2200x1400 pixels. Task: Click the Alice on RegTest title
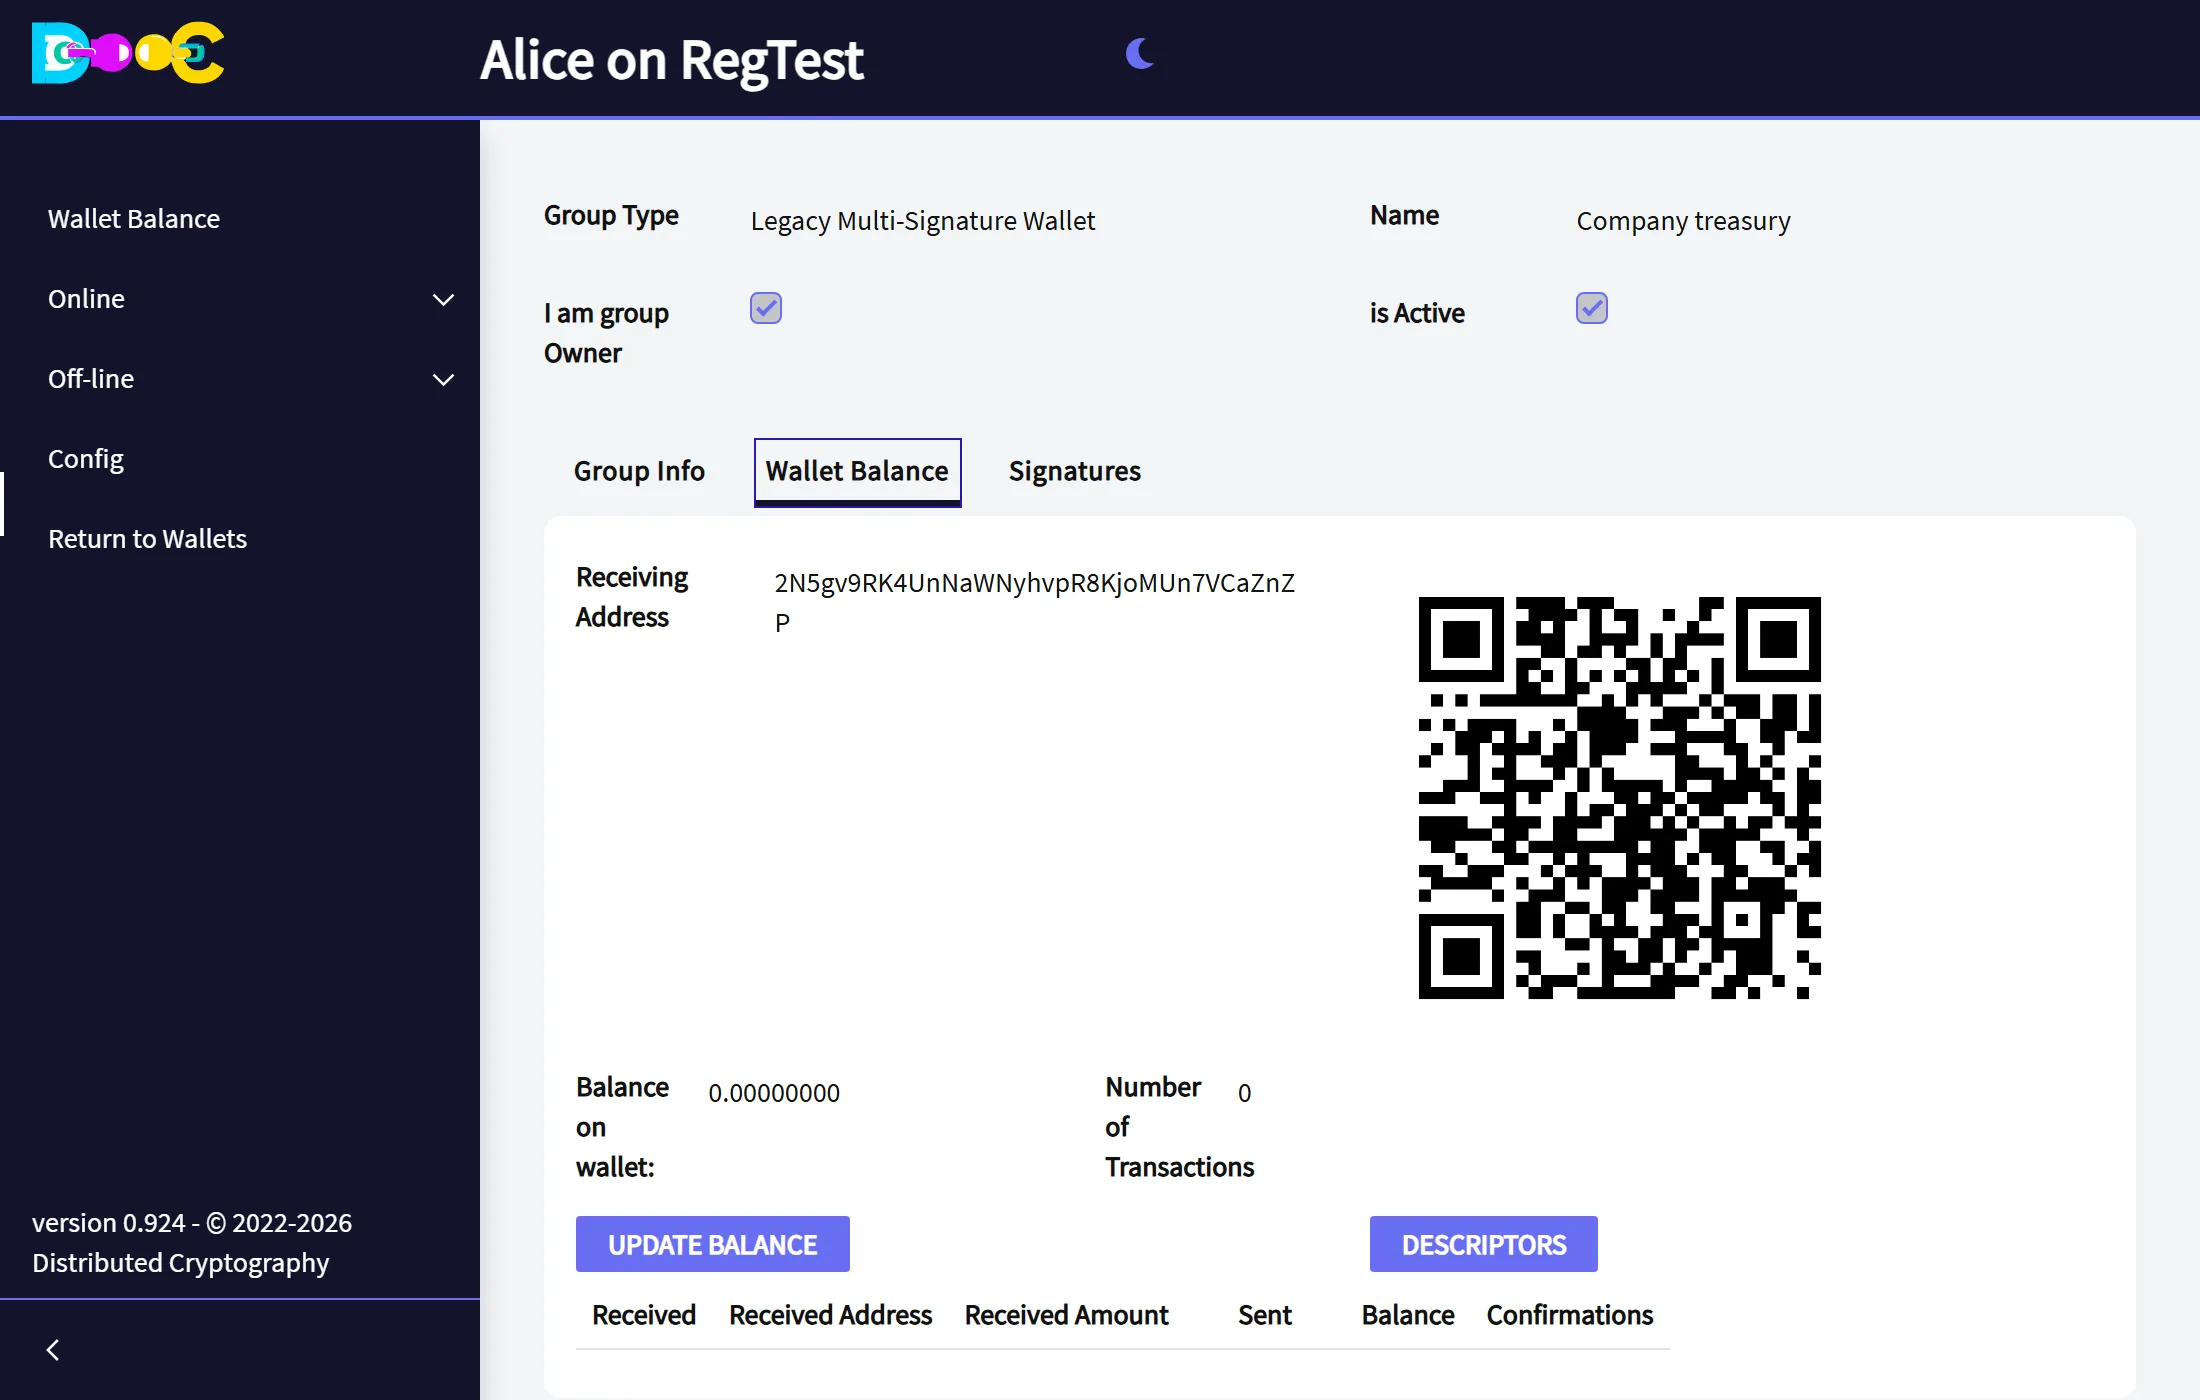tap(672, 60)
